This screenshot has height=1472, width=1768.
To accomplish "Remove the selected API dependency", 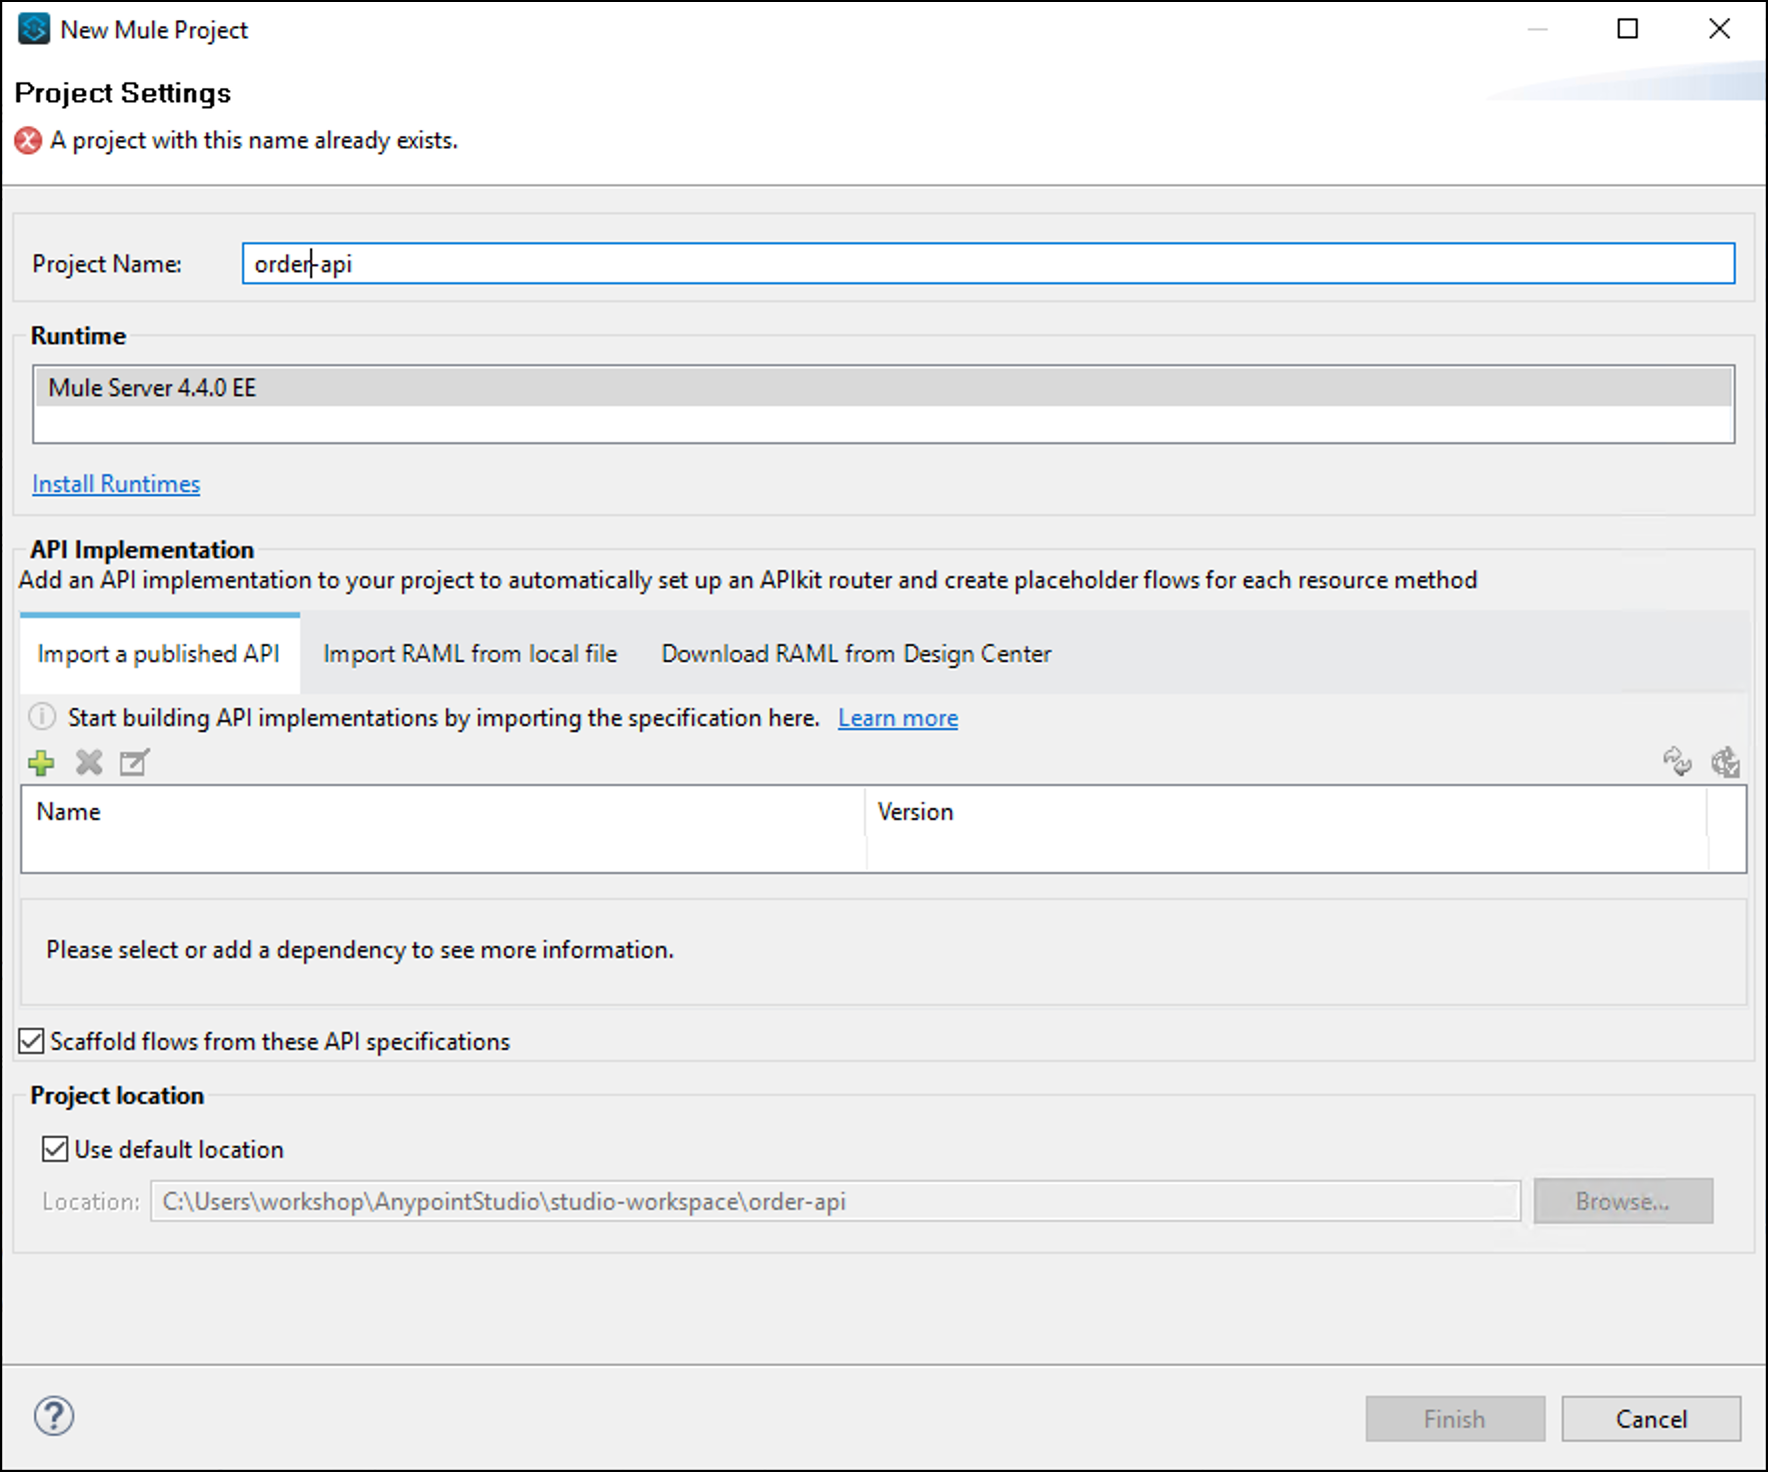I will pos(89,763).
